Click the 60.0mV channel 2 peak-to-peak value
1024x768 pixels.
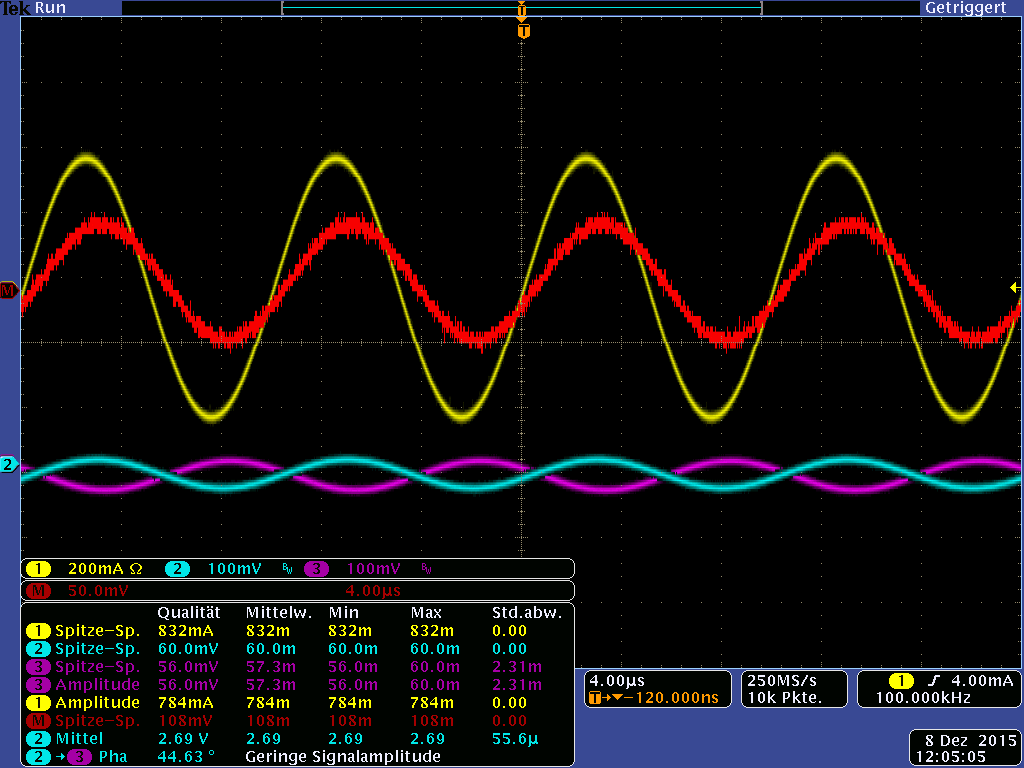pyautogui.click(x=188, y=649)
